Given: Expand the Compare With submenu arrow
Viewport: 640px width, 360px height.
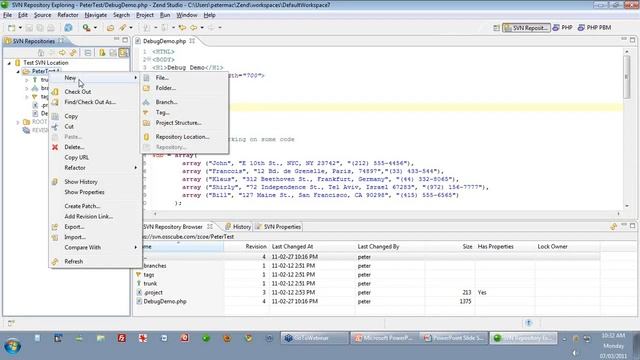Looking at the screenshot, I should point(136,247).
